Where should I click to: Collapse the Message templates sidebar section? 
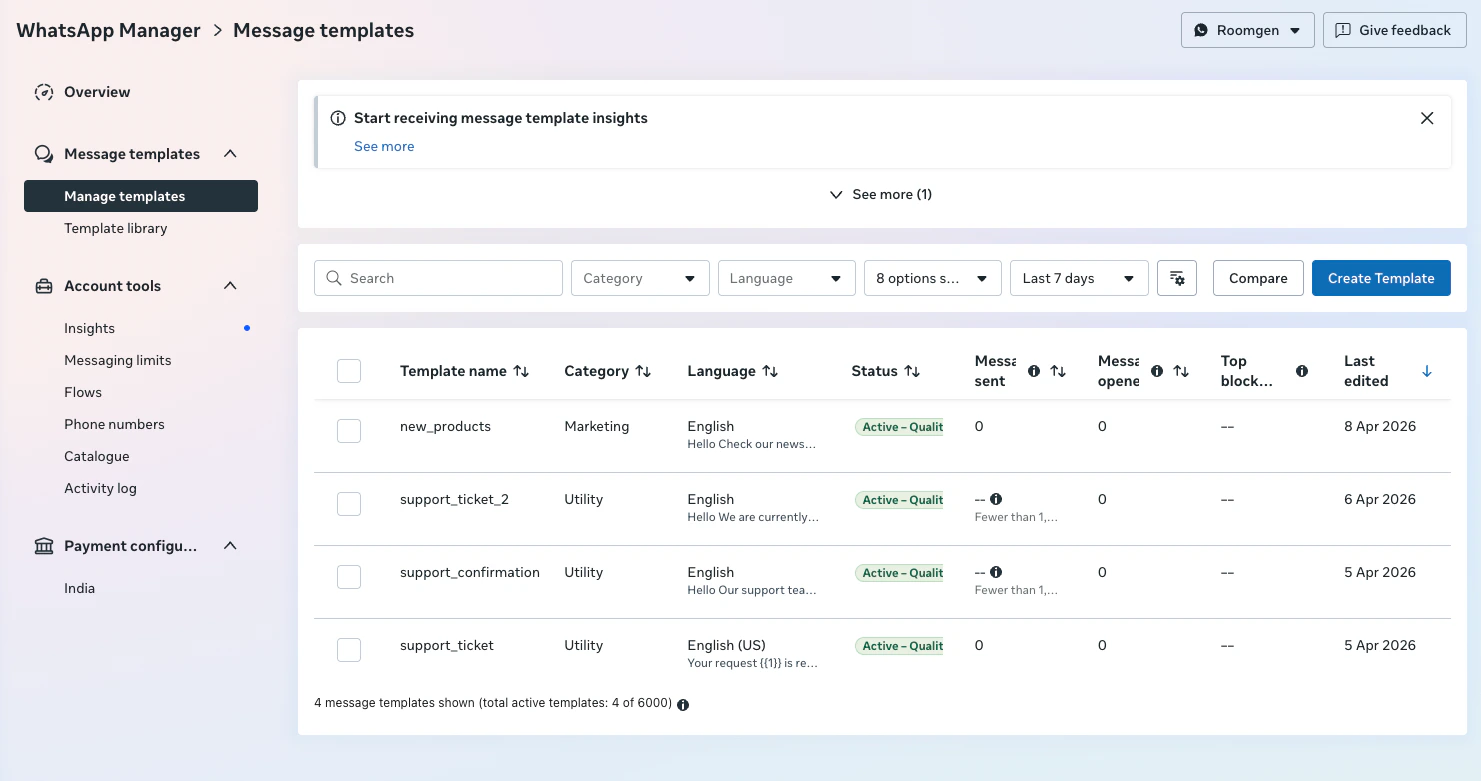[230, 154]
